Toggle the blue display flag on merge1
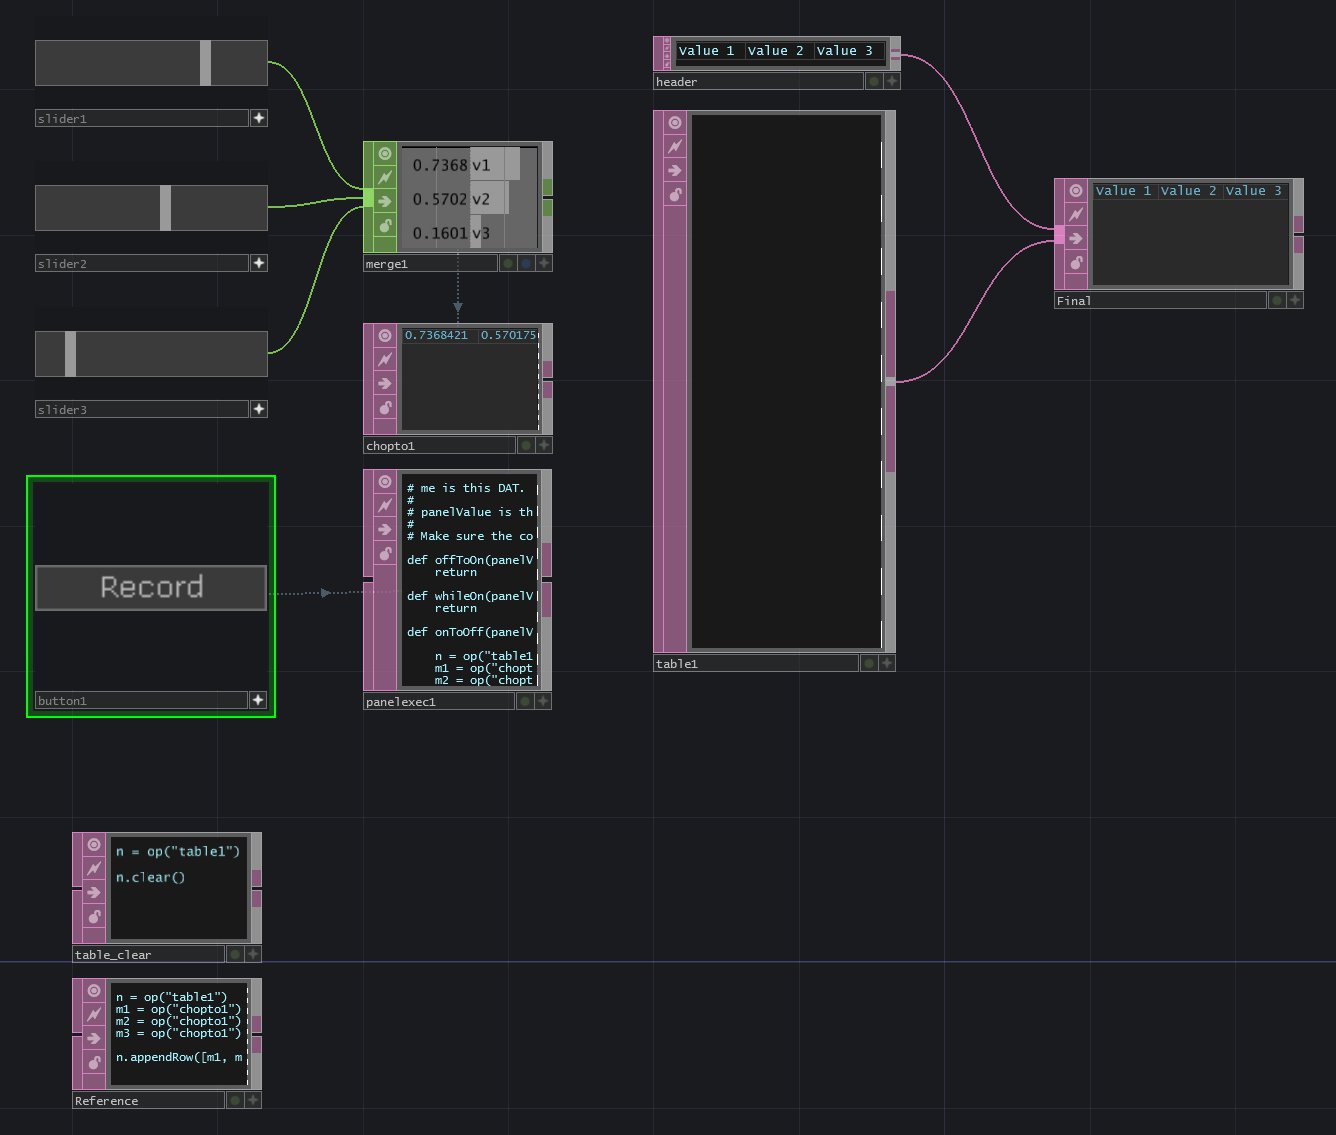 coord(526,264)
